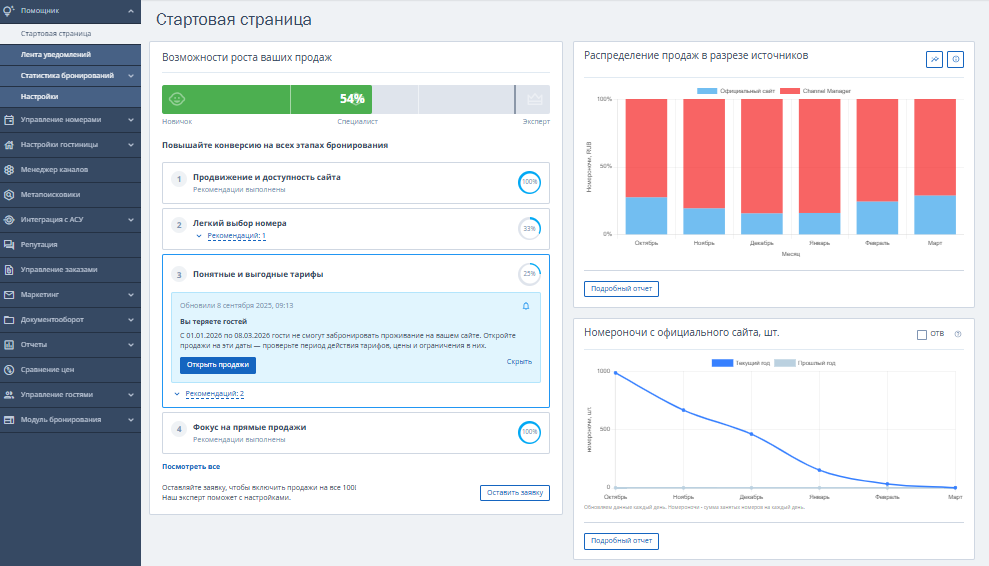Open Стартовая страница in the sidebar
989x566 pixels.
[x=71, y=33]
